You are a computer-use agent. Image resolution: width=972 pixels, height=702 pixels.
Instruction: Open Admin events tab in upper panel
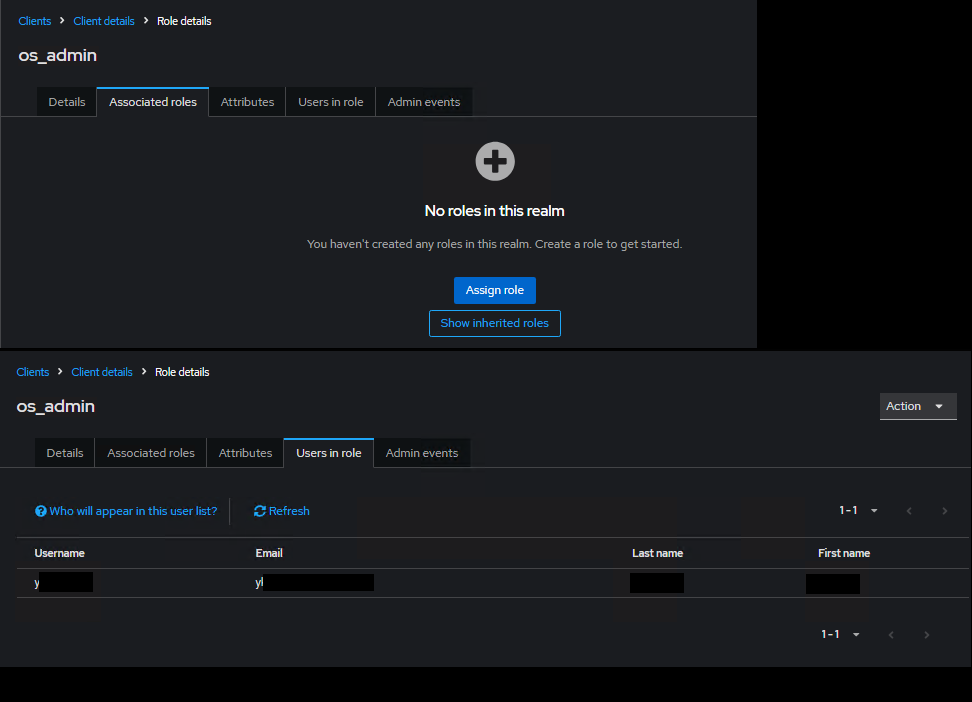pyautogui.click(x=424, y=102)
